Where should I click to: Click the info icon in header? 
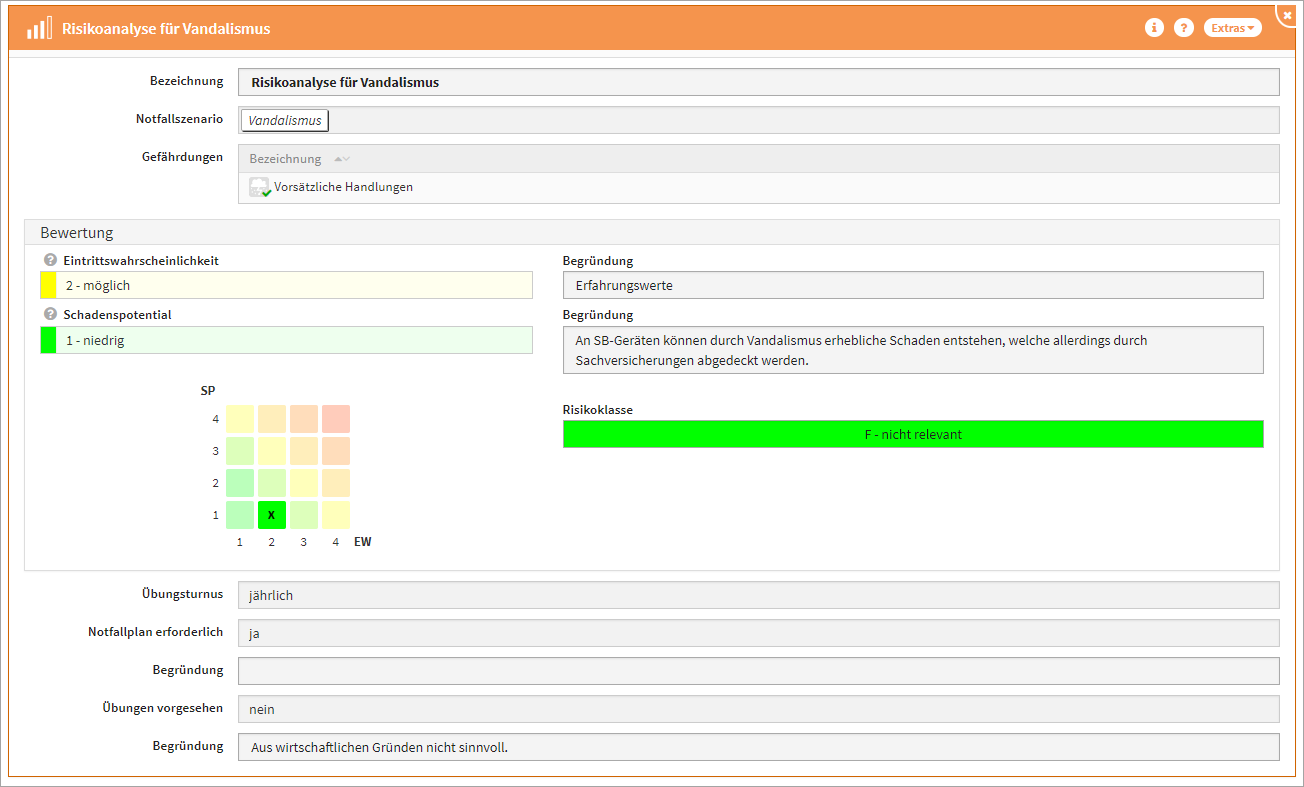pyautogui.click(x=1154, y=28)
